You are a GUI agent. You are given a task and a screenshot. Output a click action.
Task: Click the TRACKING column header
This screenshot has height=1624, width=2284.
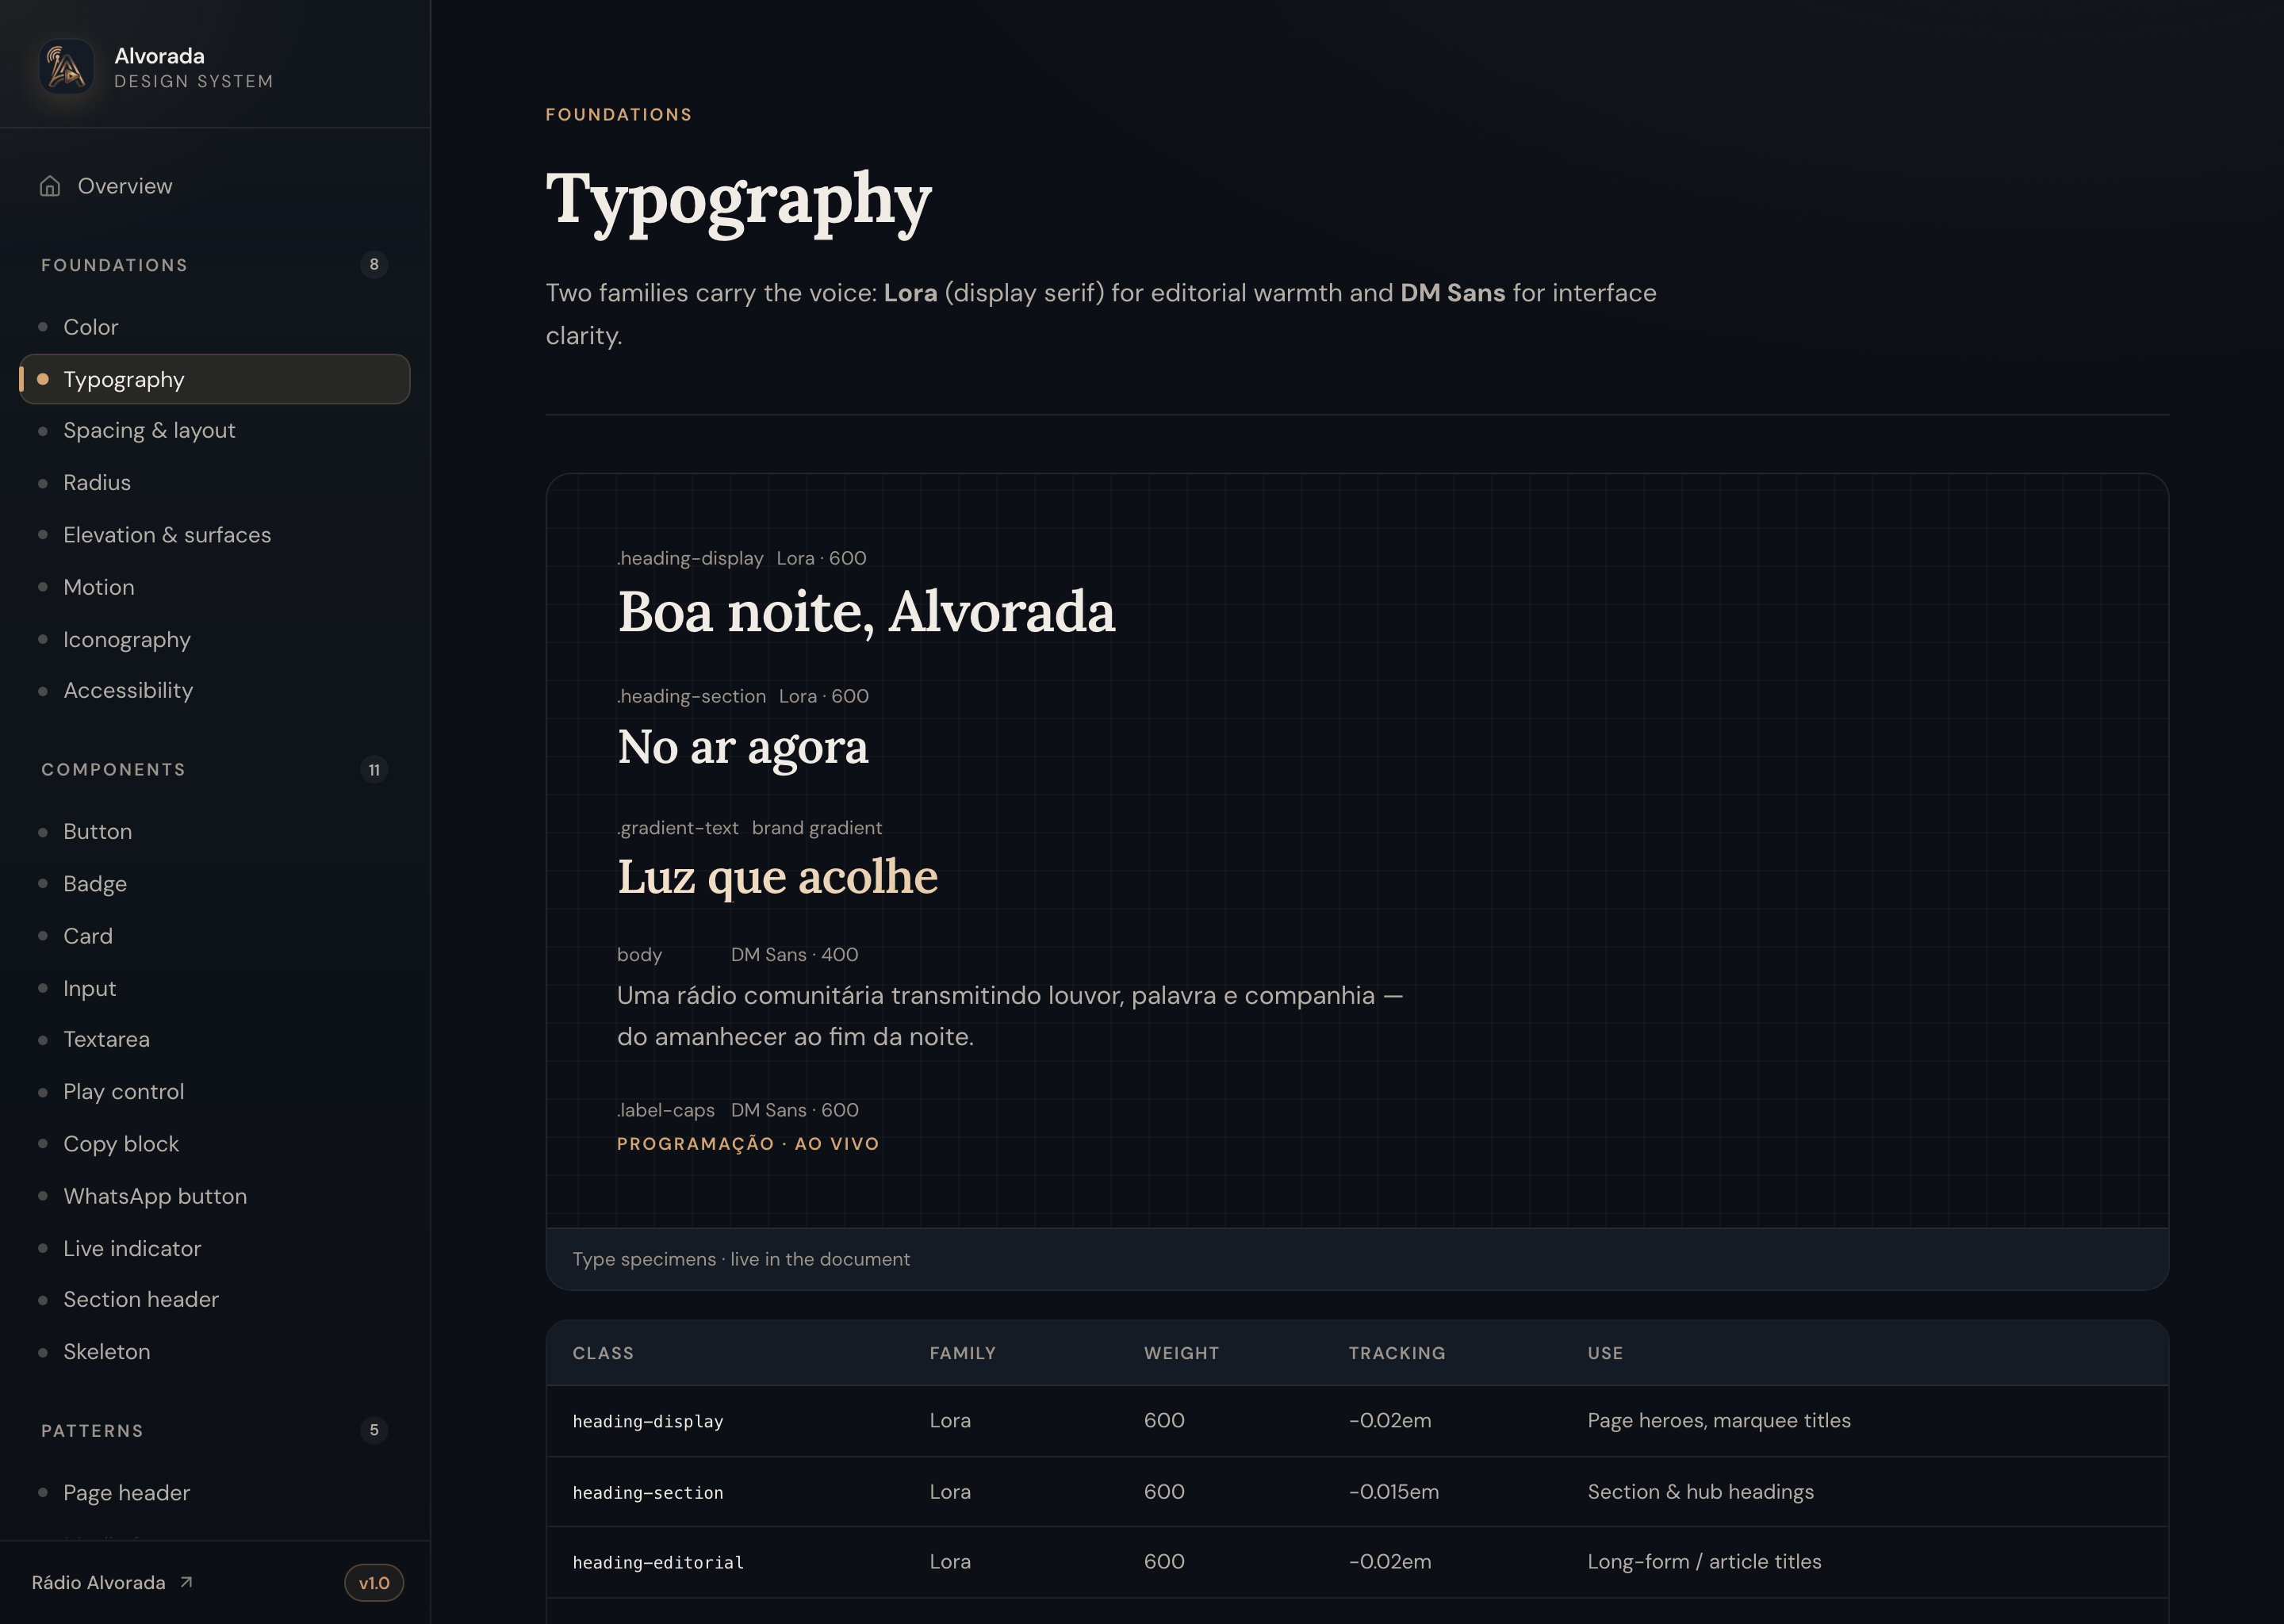pos(1396,1353)
